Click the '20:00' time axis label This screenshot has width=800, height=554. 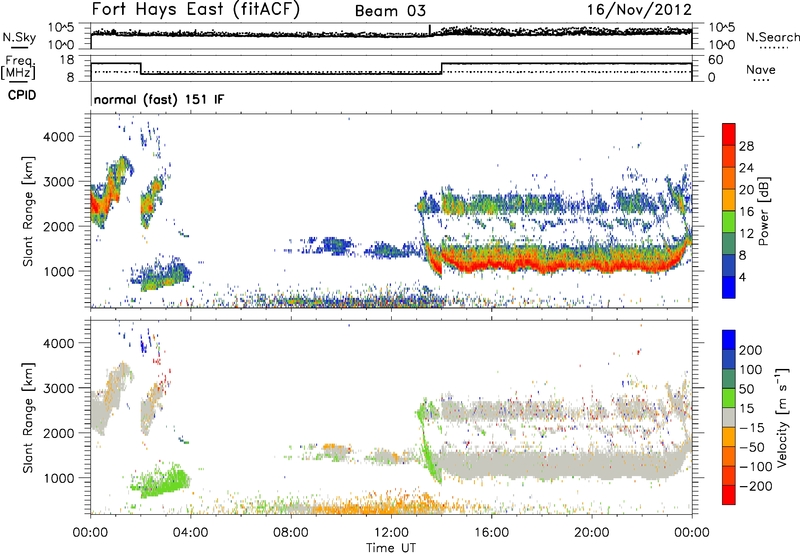pyautogui.click(x=592, y=533)
